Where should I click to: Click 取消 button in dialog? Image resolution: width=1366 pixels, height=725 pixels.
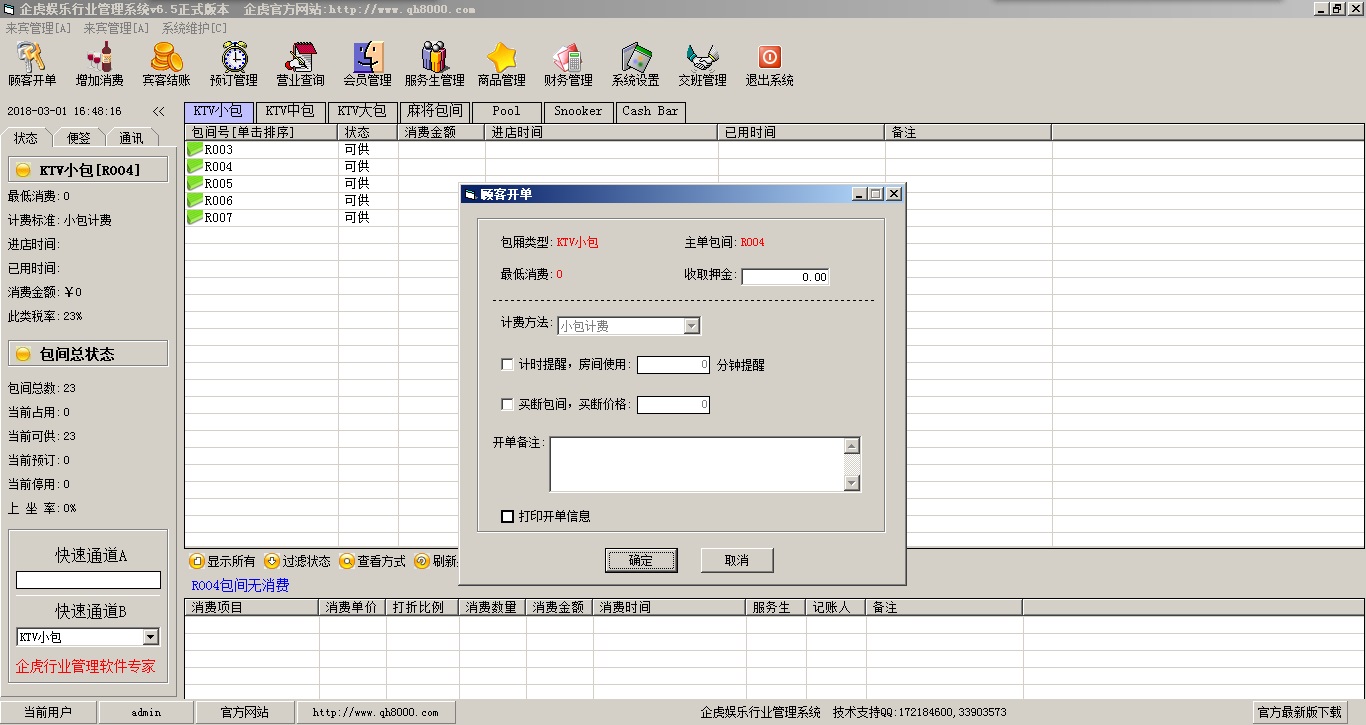737,560
